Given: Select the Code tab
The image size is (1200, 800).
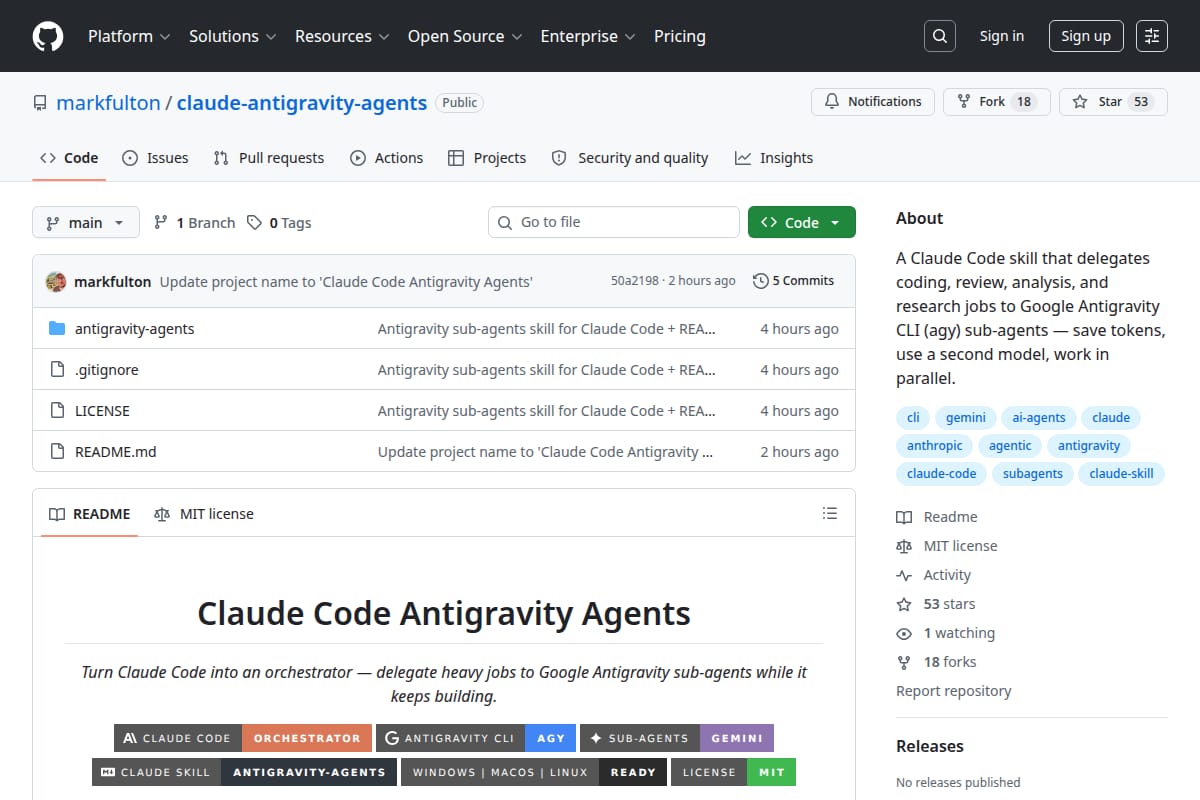Looking at the screenshot, I should pos(69,158).
